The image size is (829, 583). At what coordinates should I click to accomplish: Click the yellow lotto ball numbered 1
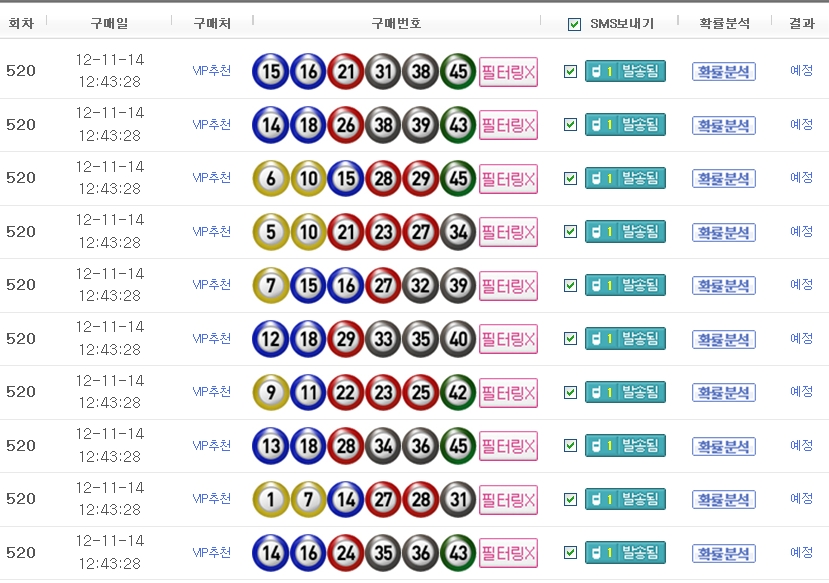[x=270, y=499]
